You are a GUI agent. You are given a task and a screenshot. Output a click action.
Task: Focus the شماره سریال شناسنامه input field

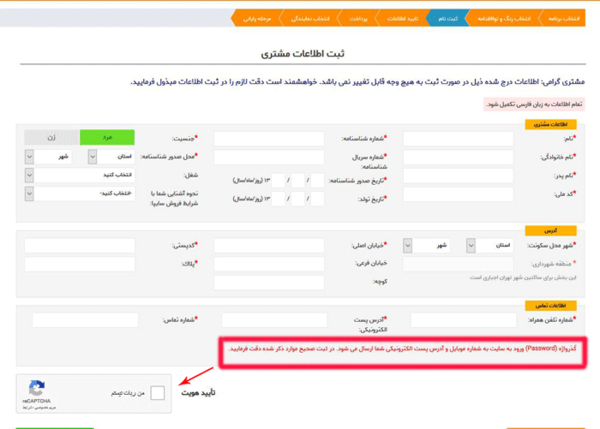pos(269,157)
